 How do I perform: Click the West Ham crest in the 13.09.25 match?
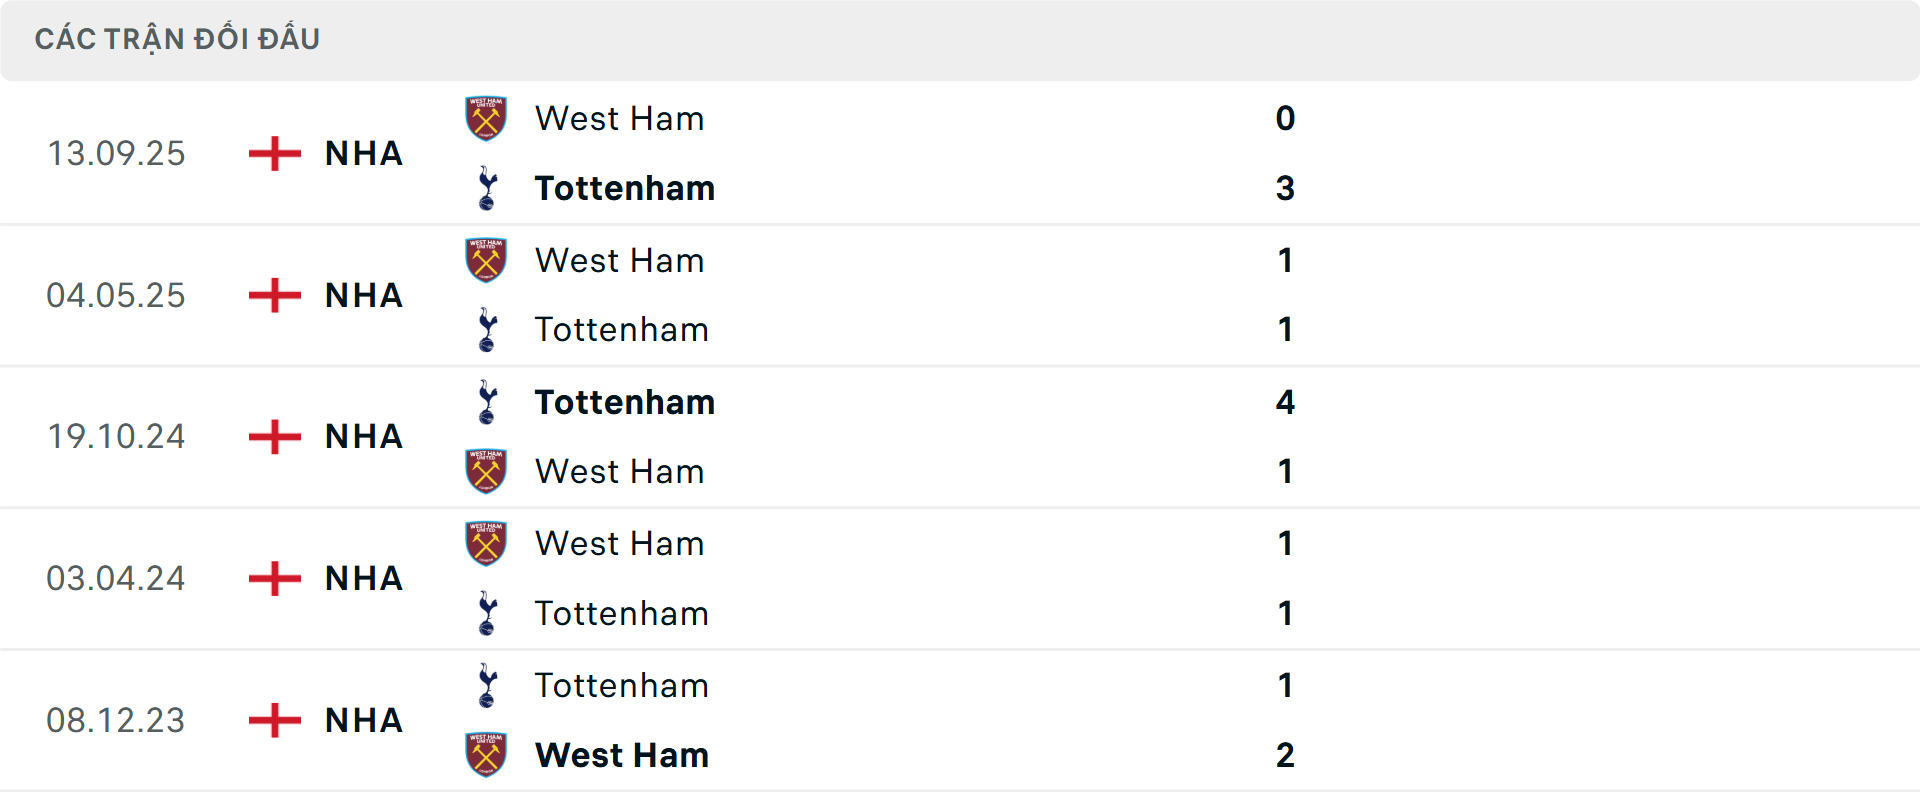[x=486, y=117]
